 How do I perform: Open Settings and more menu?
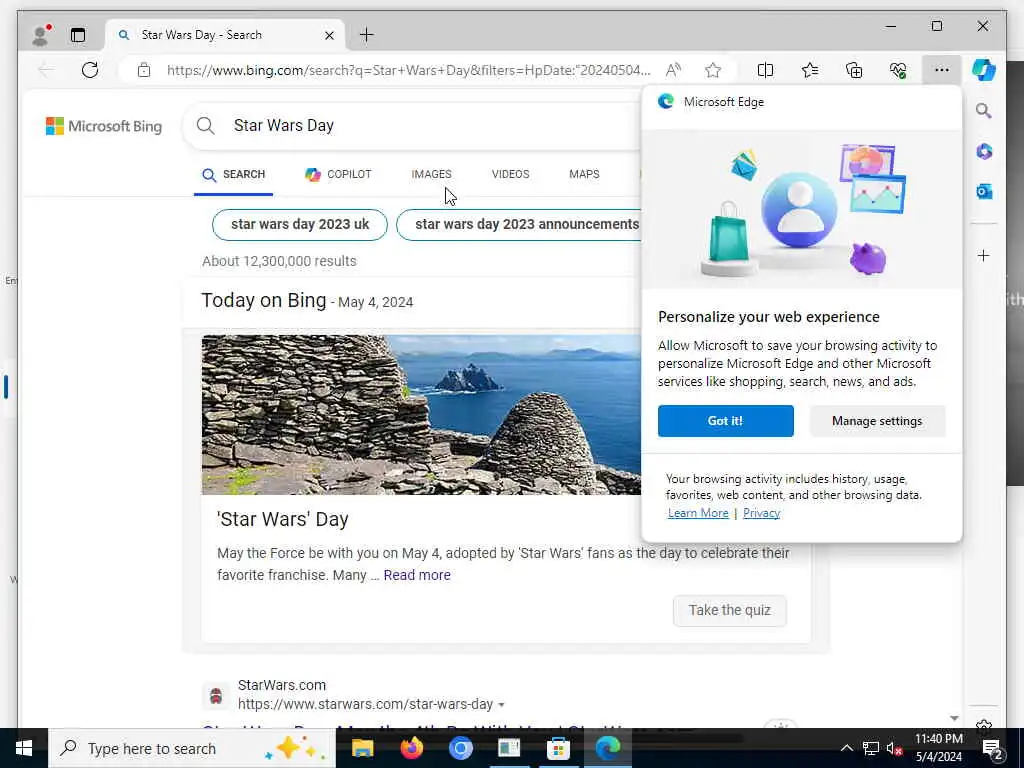[942, 70]
